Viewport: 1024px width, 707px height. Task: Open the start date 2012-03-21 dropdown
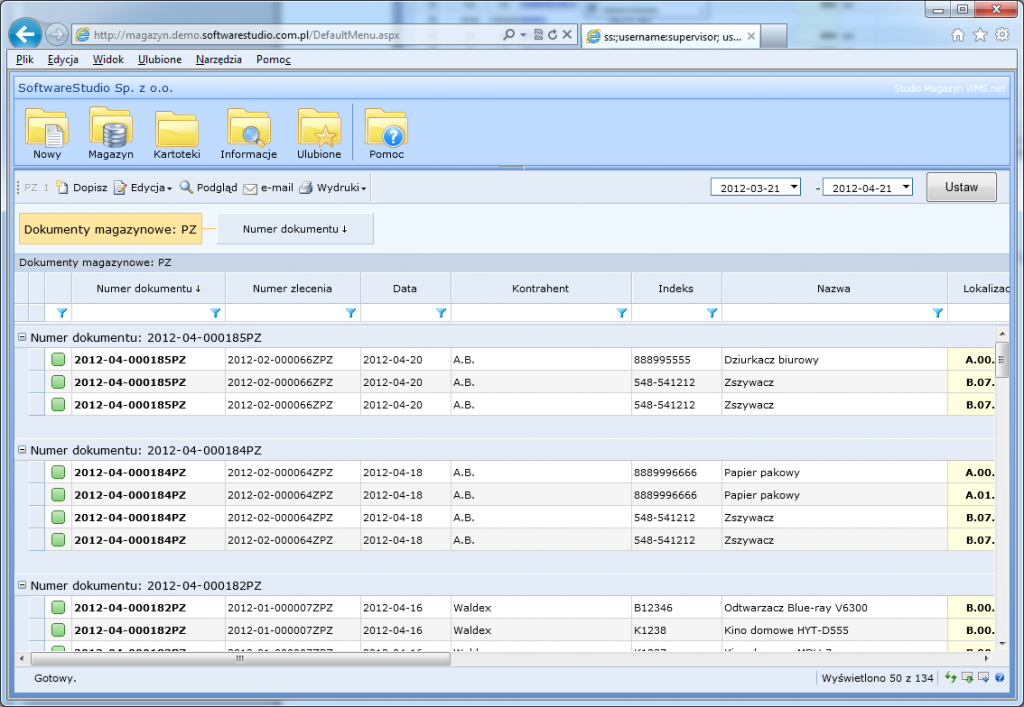click(x=794, y=188)
